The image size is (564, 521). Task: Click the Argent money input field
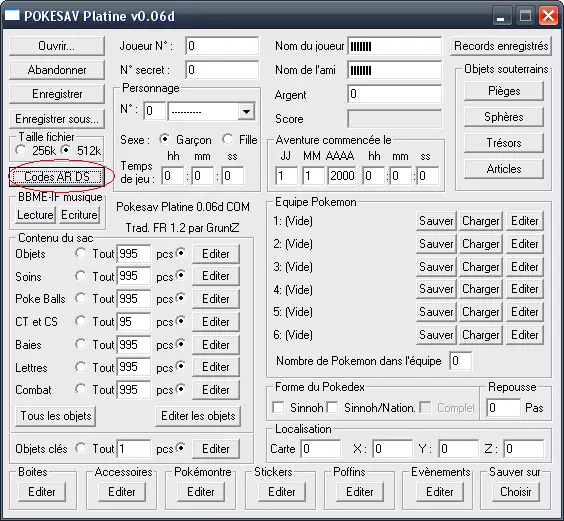[395, 94]
